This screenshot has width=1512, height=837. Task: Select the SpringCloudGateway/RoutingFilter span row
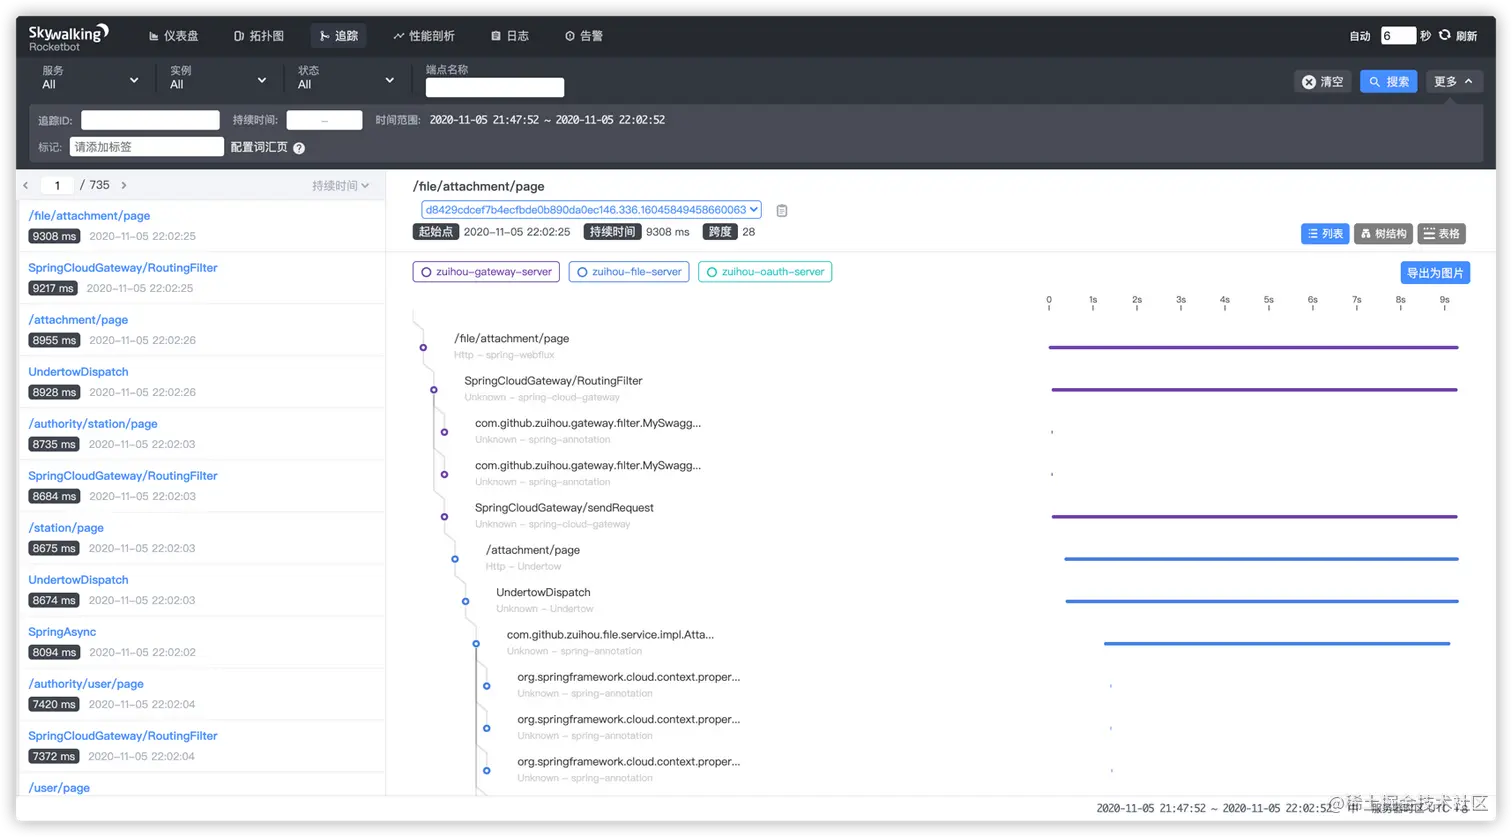click(x=553, y=388)
